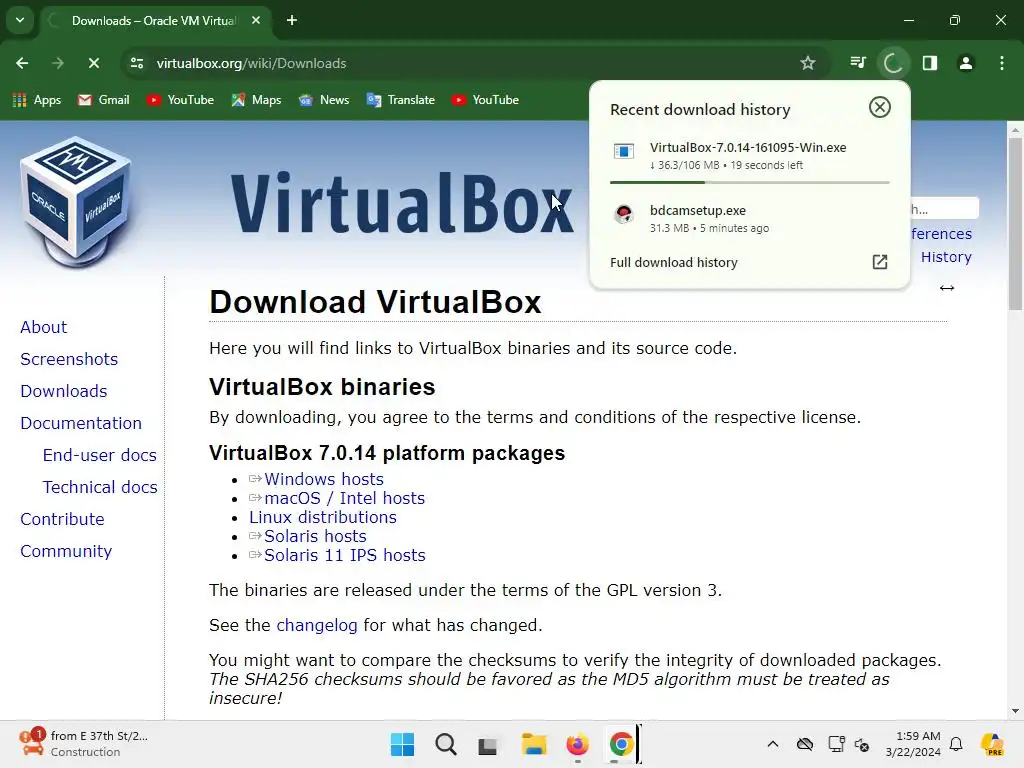The image size is (1024, 768).
Task: Open Technical docs sidebar link
Action: tap(100, 487)
